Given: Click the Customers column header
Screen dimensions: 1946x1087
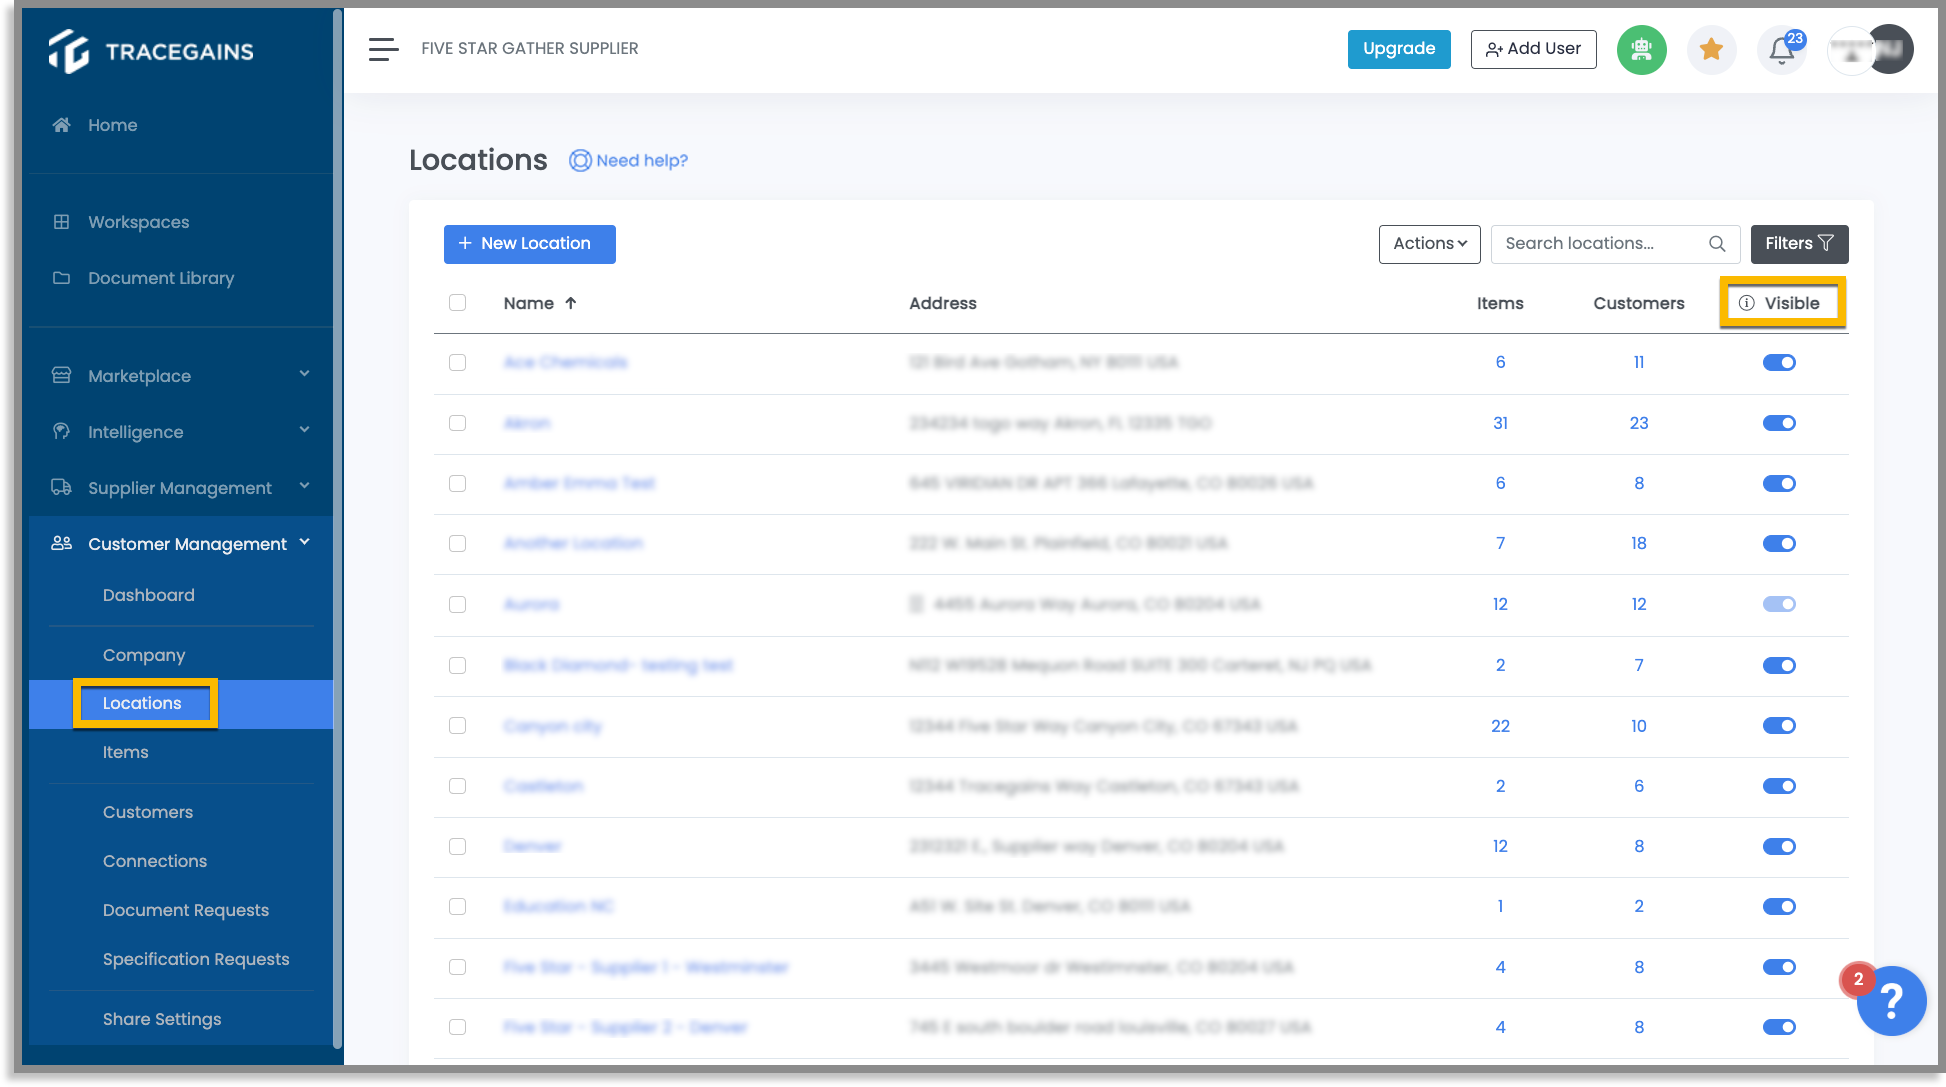Looking at the screenshot, I should (1638, 303).
